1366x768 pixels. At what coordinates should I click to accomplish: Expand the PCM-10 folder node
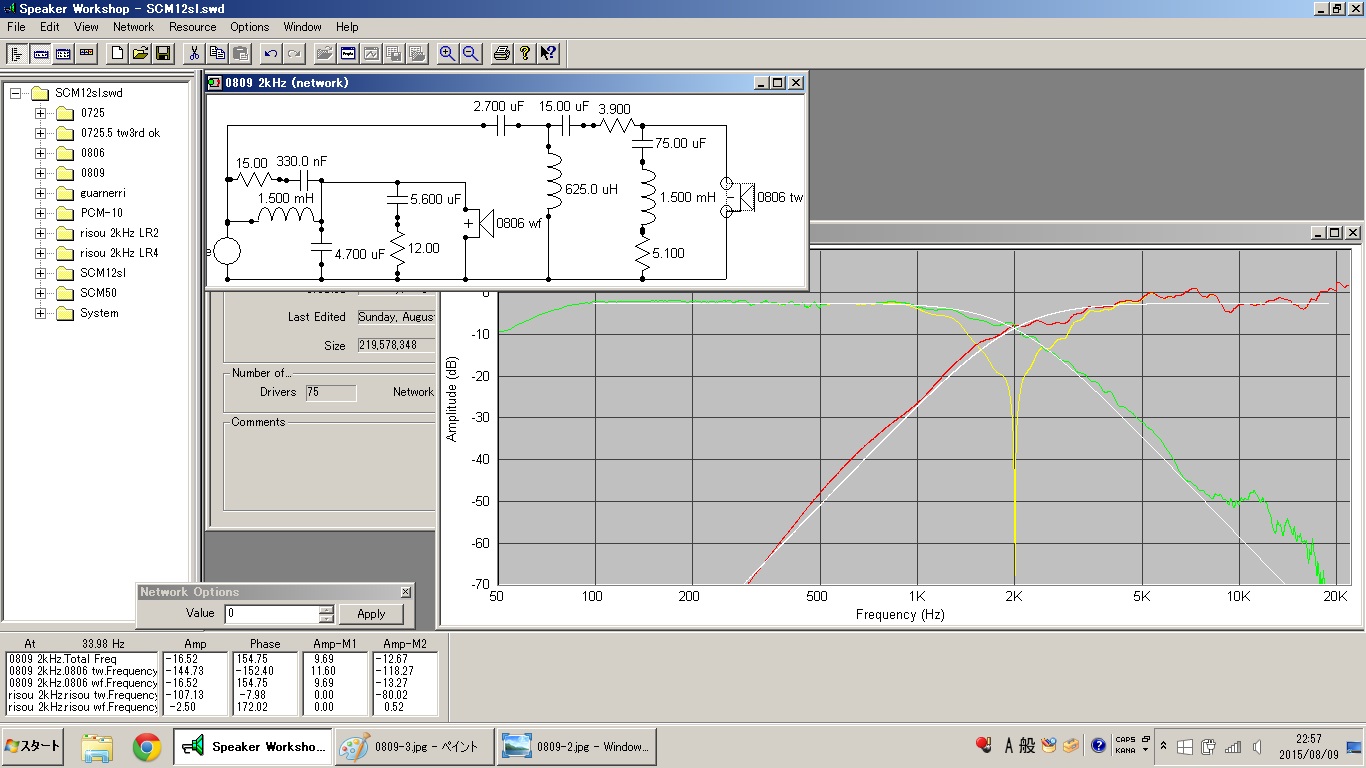tap(41, 213)
